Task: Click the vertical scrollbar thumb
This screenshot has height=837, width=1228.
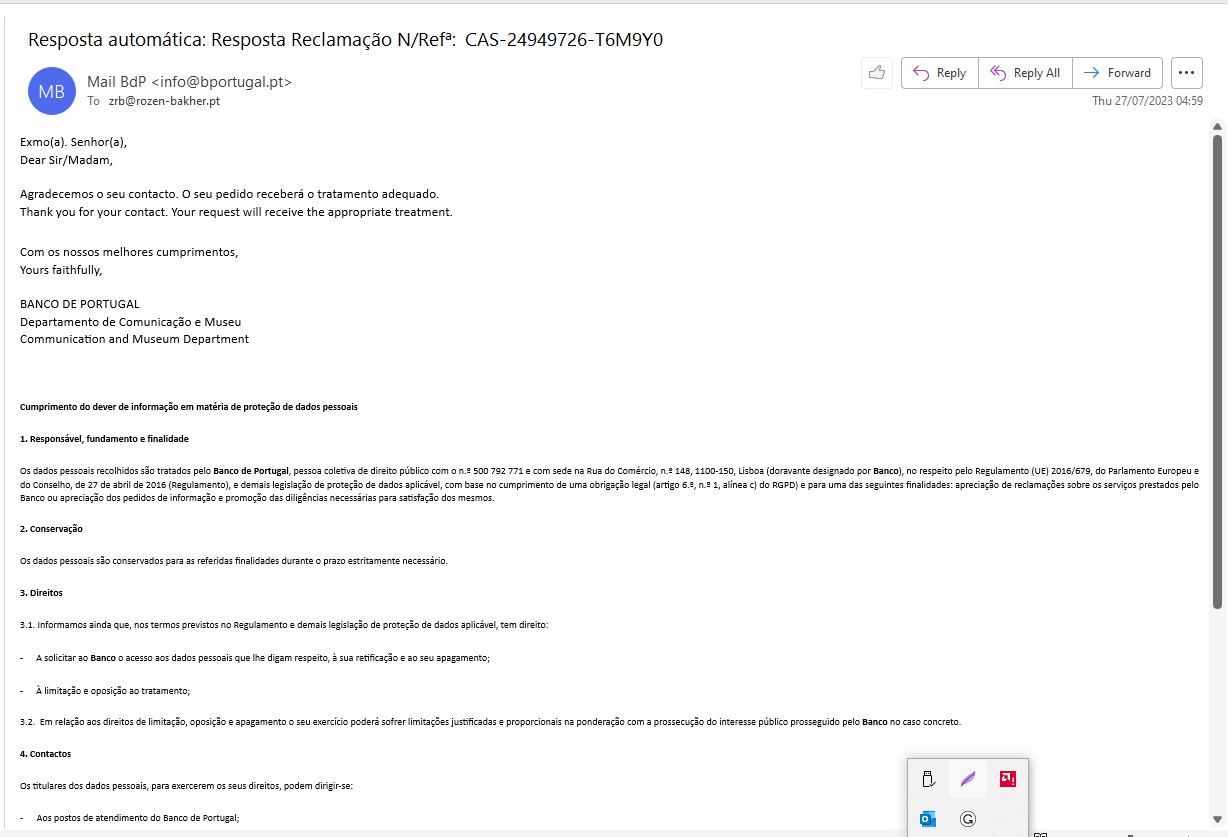Action: 1217,371
